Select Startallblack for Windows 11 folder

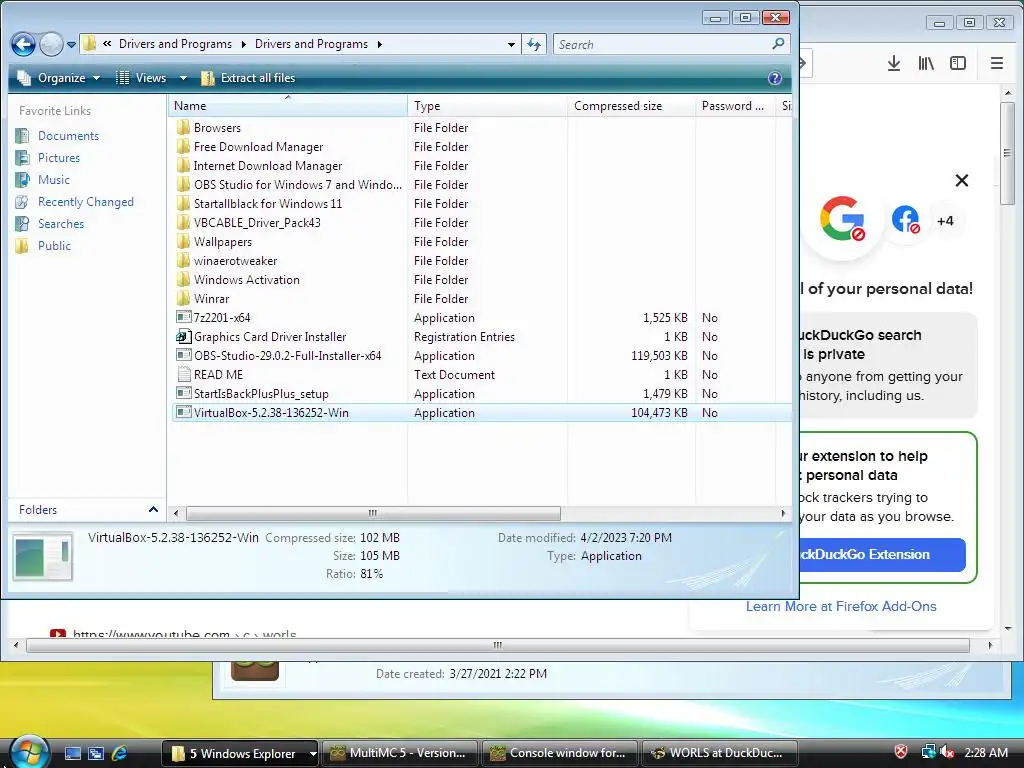(x=259, y=203)
